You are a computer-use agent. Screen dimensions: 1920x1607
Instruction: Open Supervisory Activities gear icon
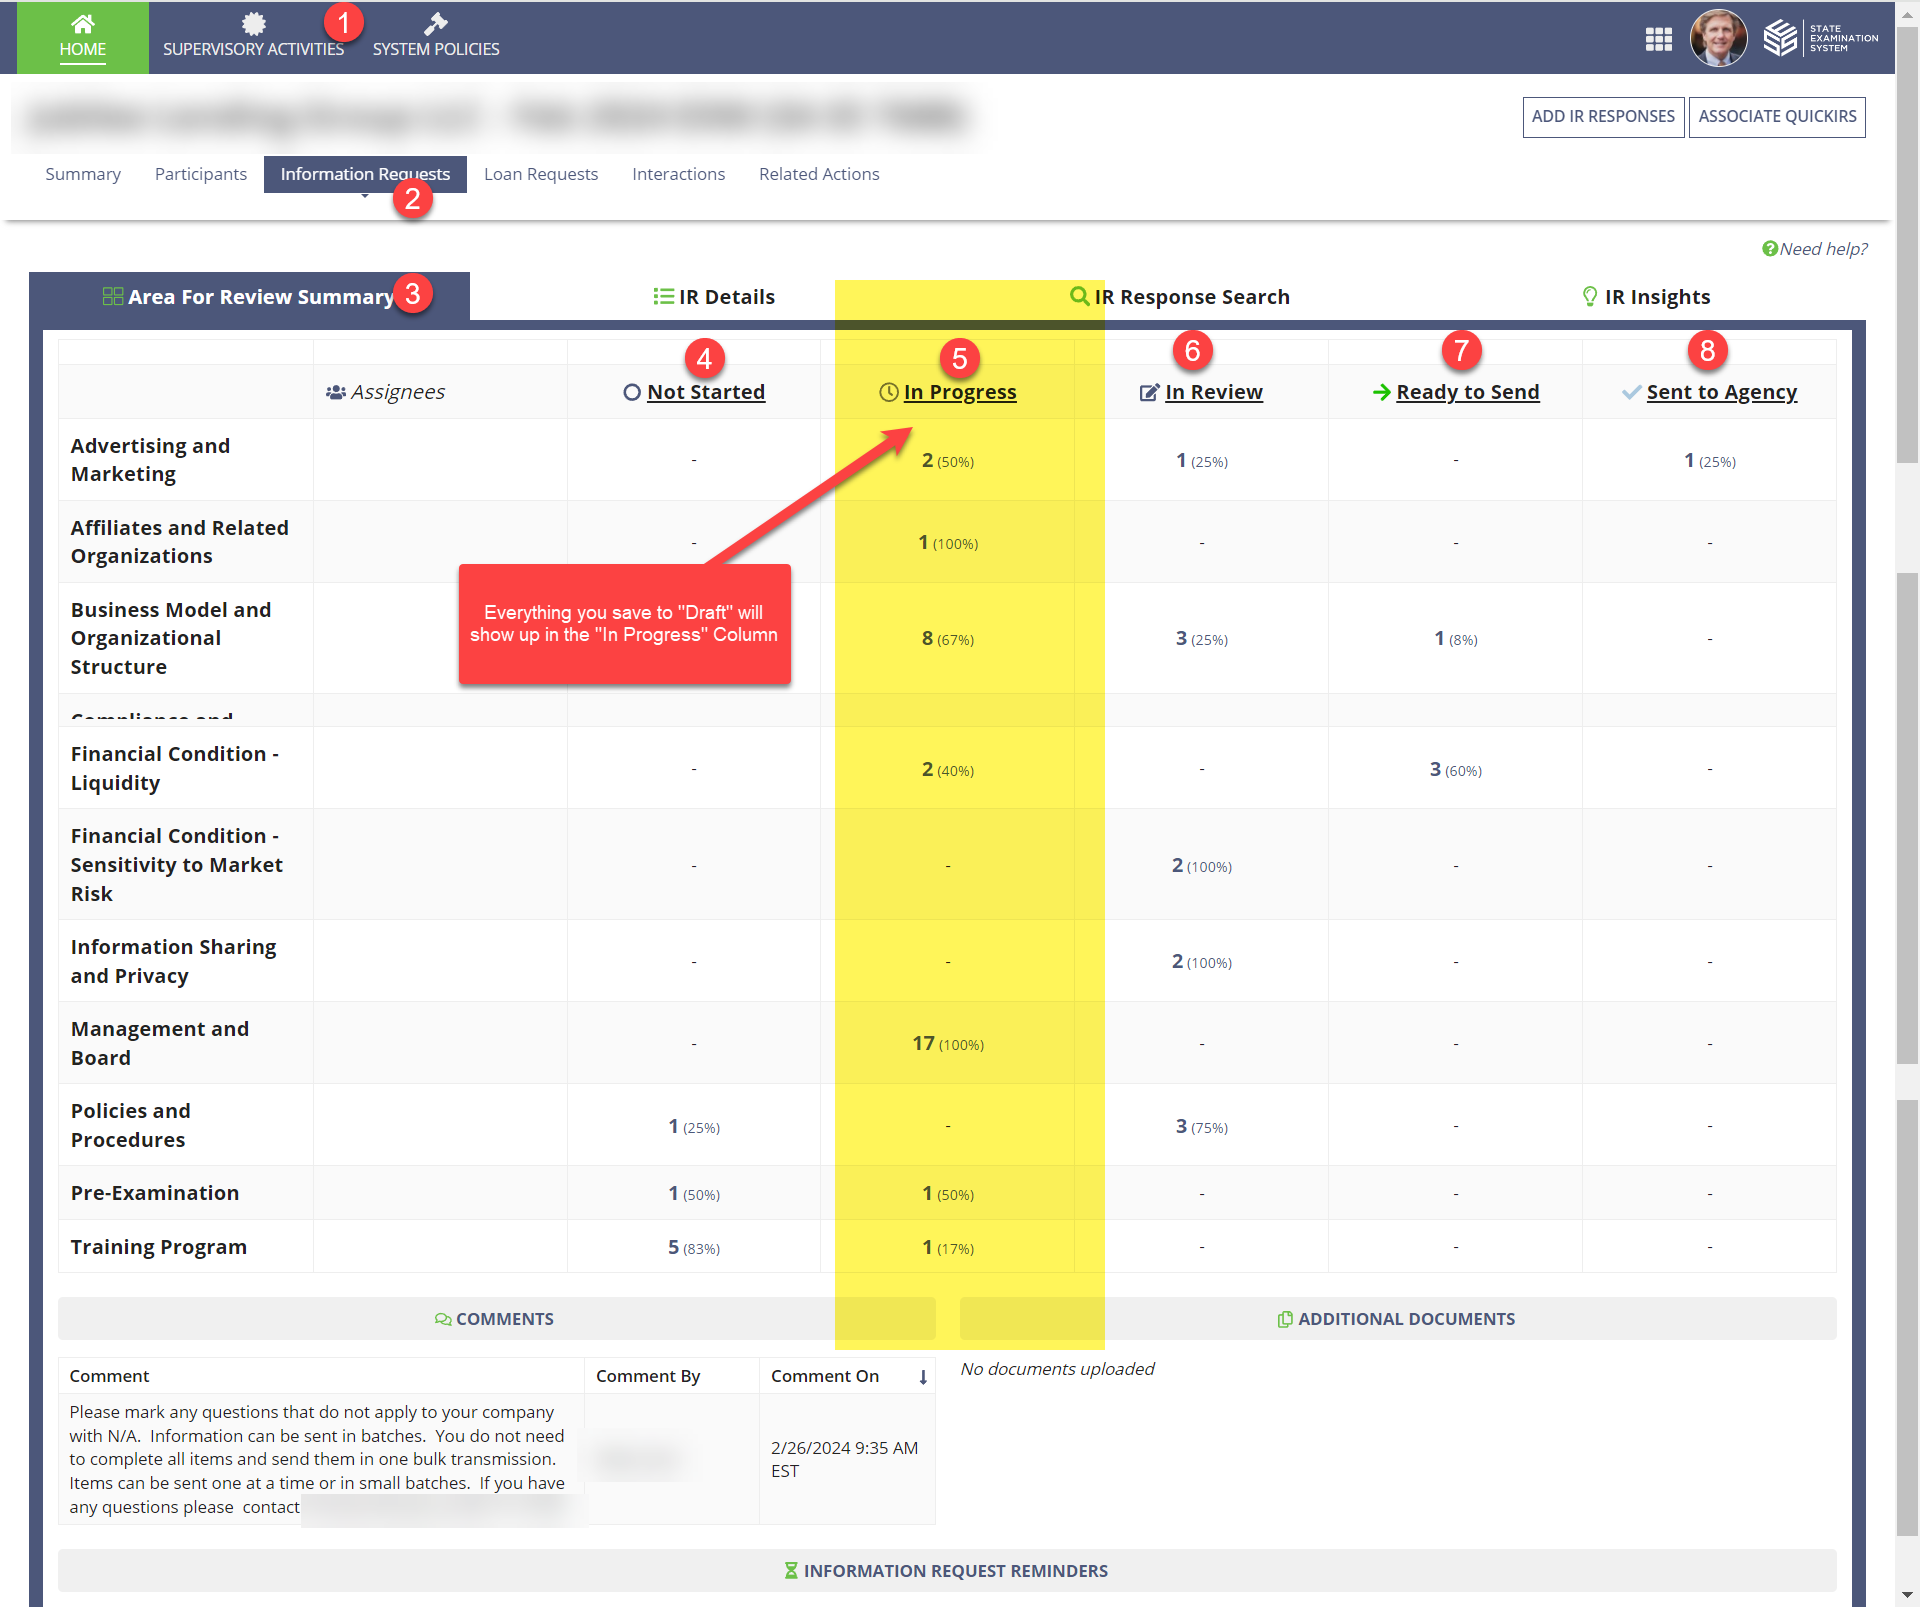click(254, 24)
